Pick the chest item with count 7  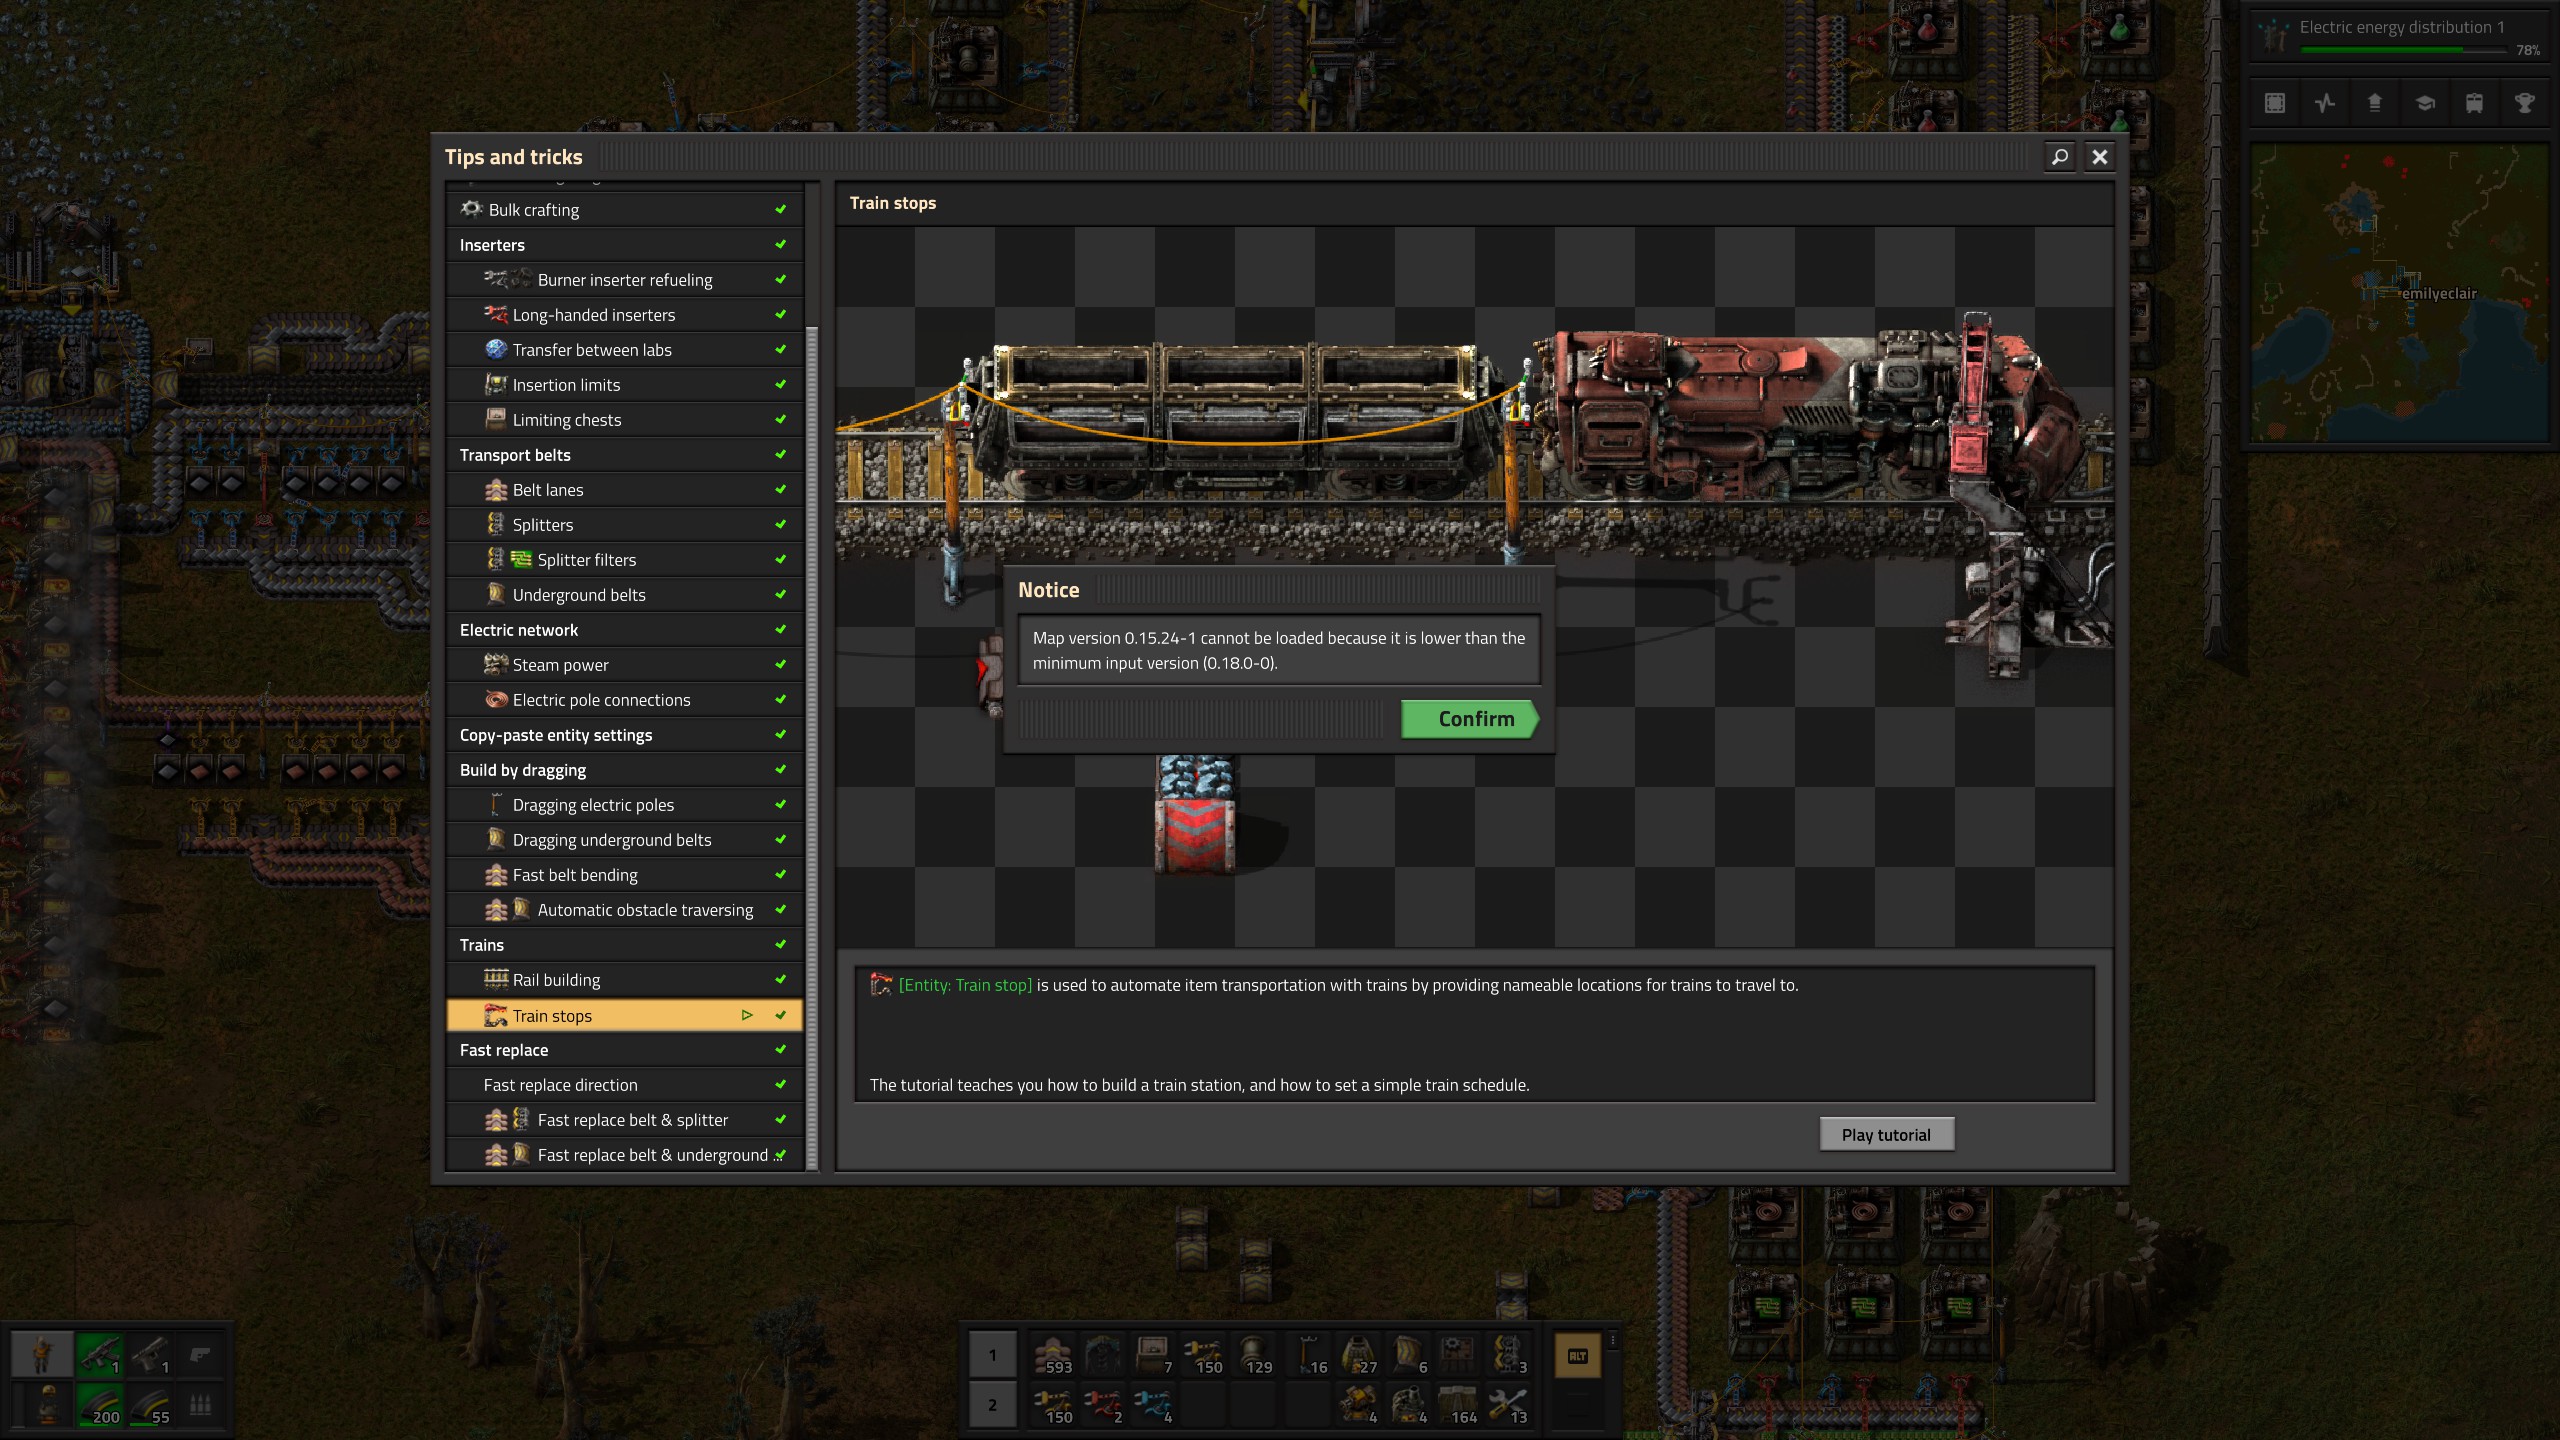pos(1153,1355)
